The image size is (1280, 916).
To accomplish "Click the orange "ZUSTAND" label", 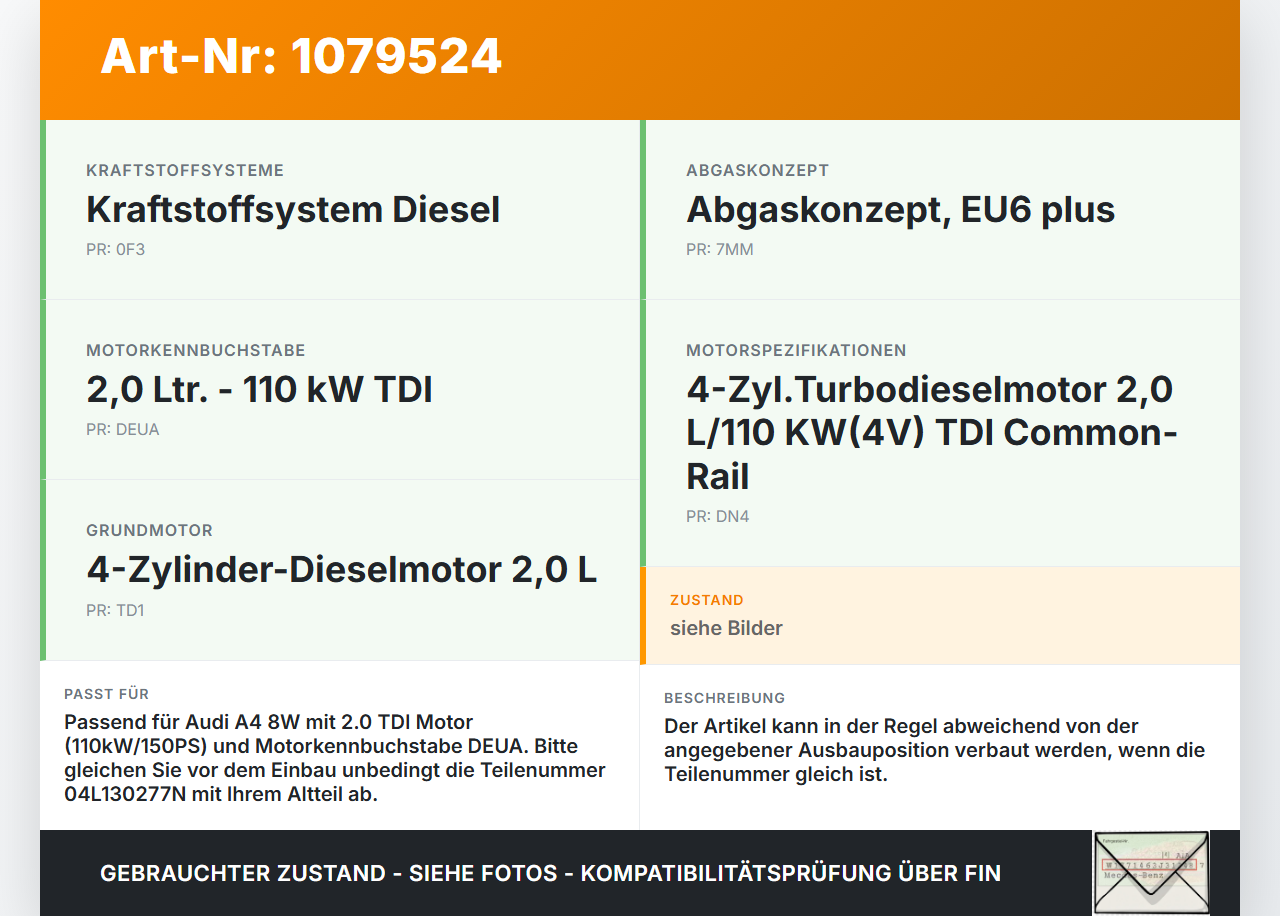I will coord(707,600).
